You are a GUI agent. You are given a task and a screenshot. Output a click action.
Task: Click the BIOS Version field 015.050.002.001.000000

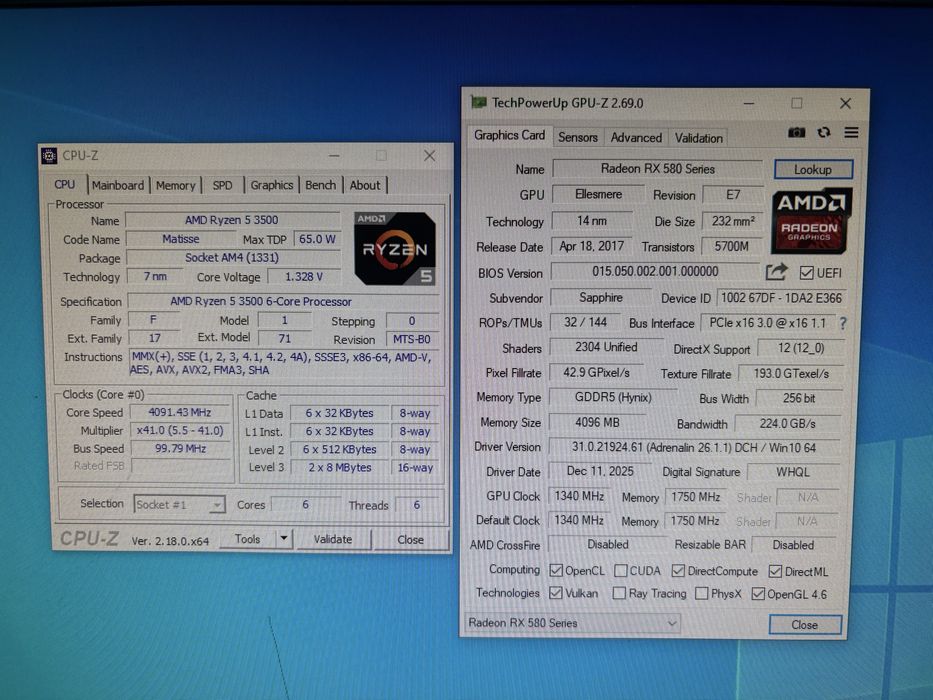coord(655,271)
